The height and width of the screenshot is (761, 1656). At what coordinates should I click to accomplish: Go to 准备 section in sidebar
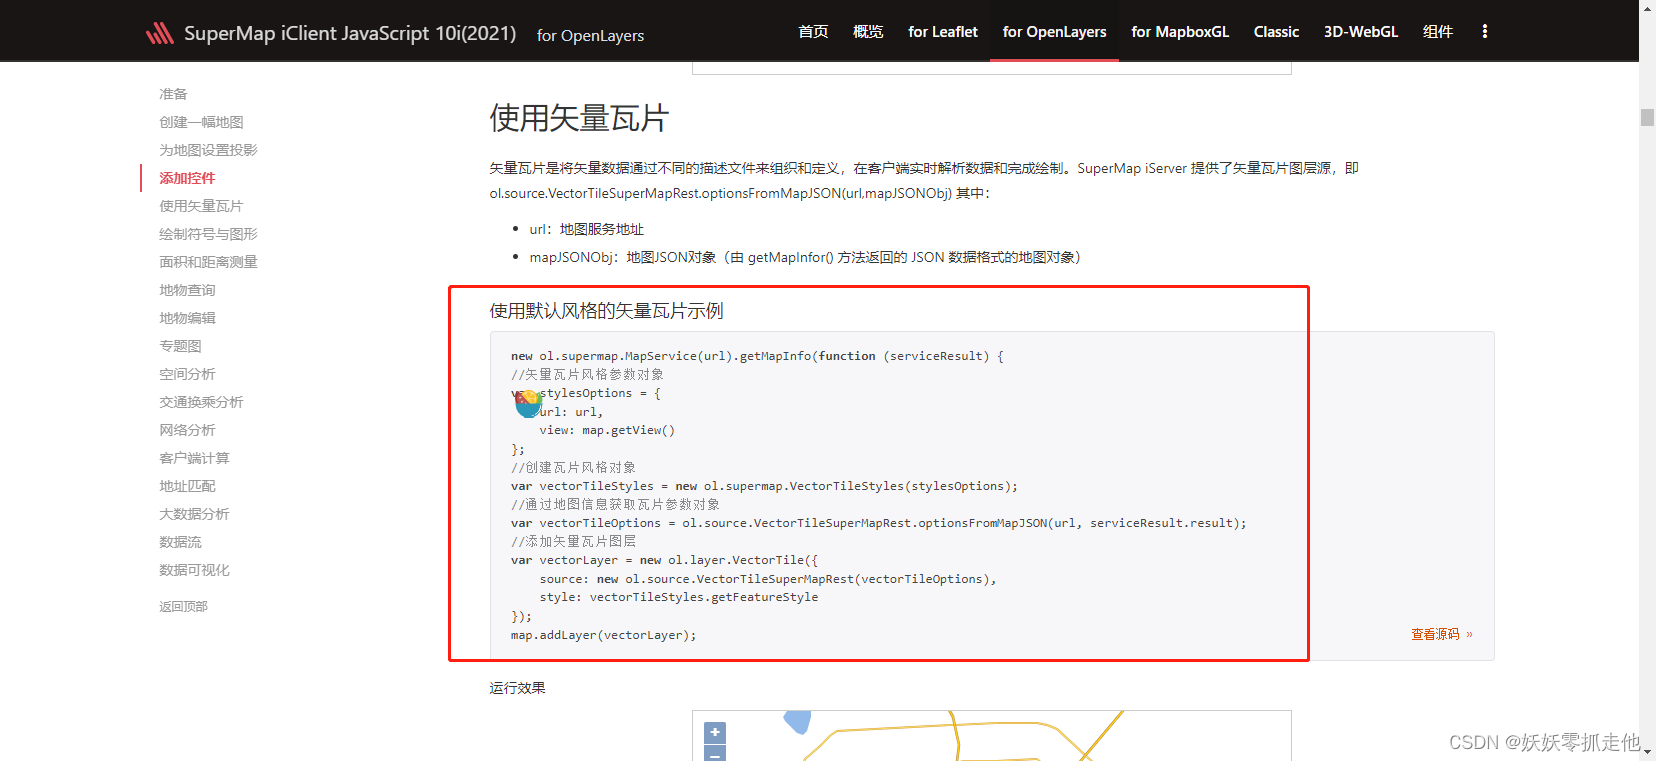coord(173,94)
